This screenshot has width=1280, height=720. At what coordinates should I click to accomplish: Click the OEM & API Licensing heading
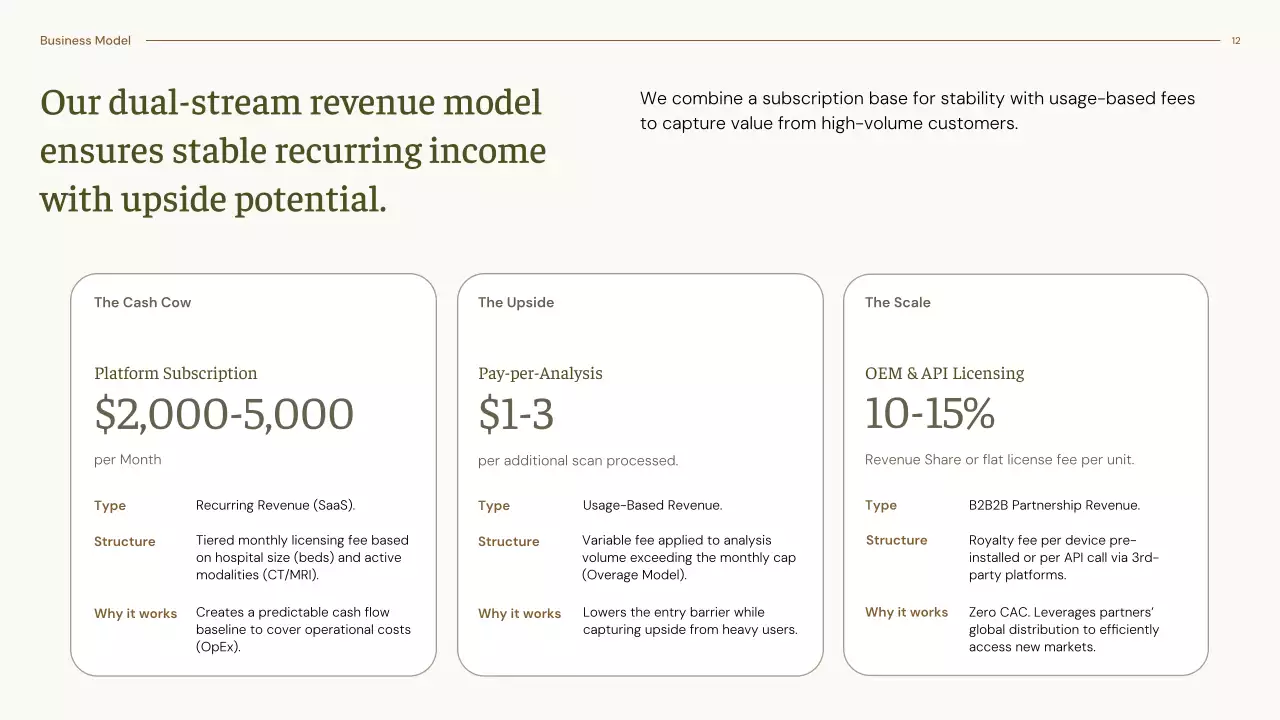[x=944, y=374]
